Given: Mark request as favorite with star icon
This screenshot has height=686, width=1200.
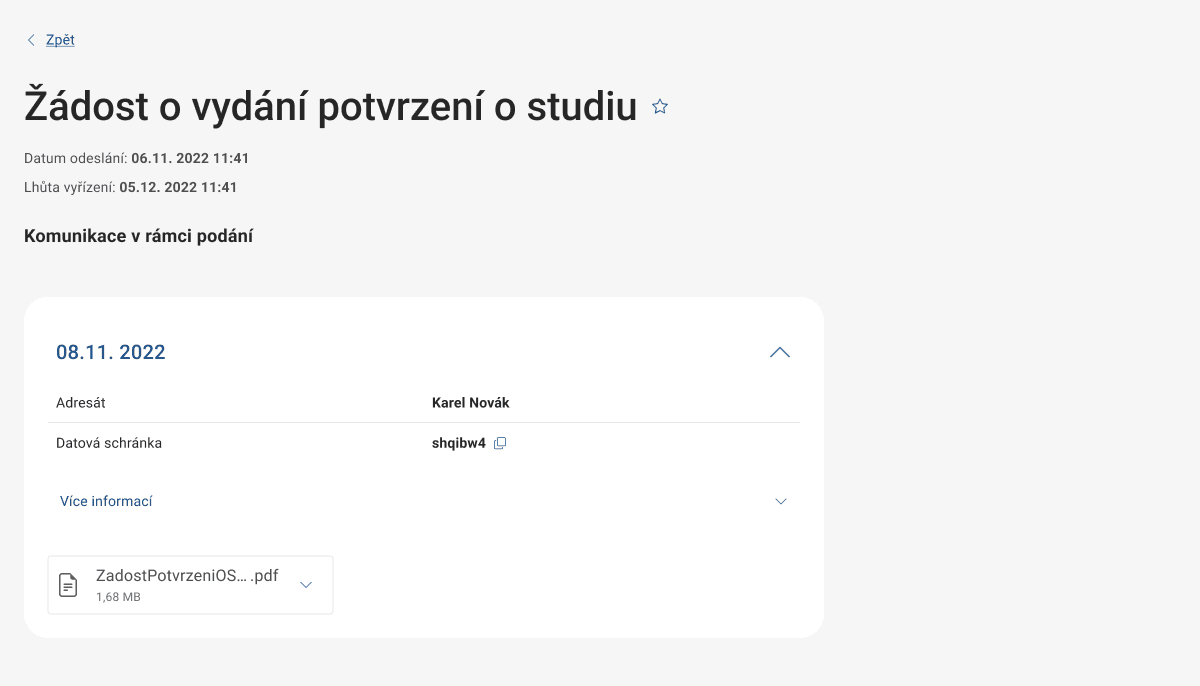Looking at the screenshot, I should click(659, 105).
